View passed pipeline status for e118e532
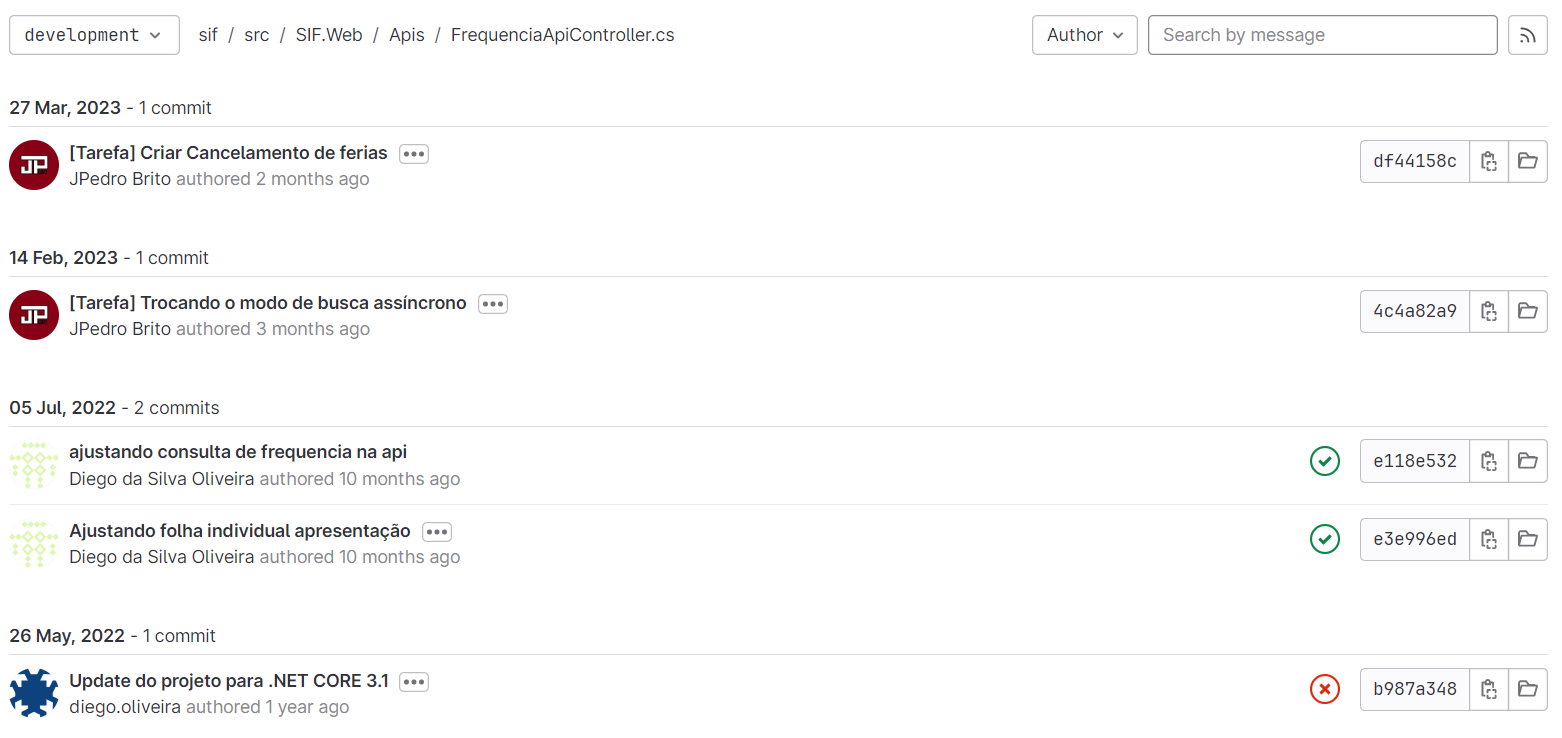 [1325, 461]
